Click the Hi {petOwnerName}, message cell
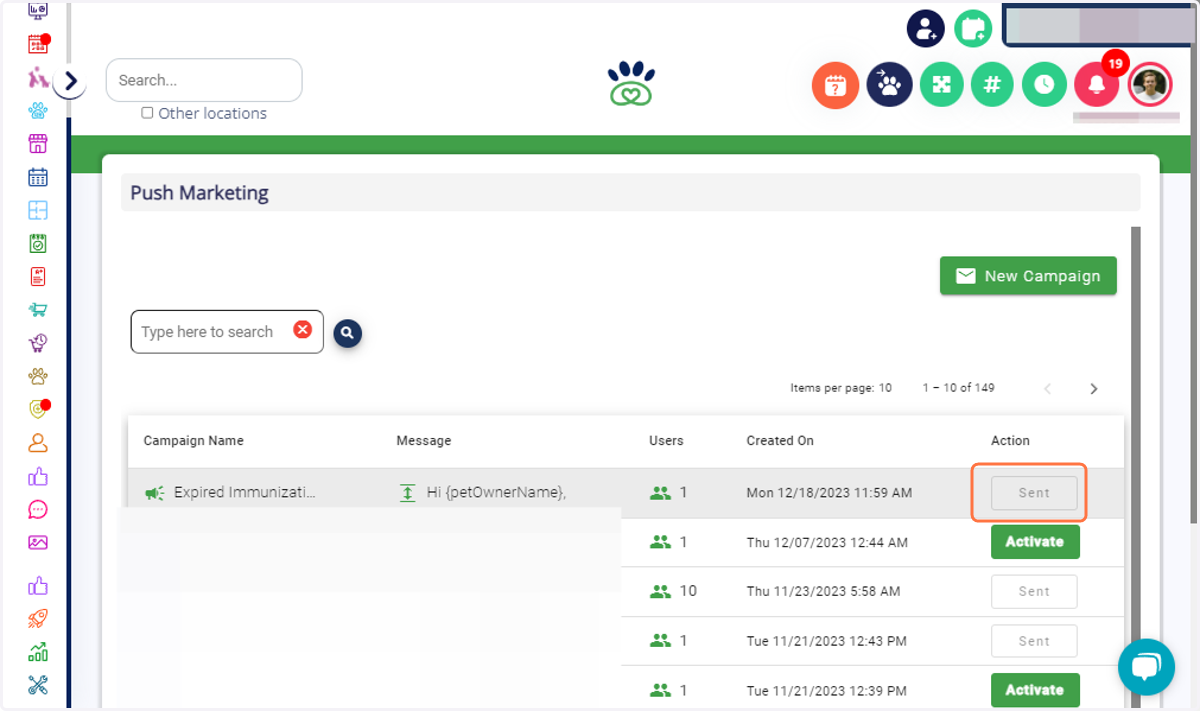The width and height of the screenshot is (1200, 711). coord(497,492)
